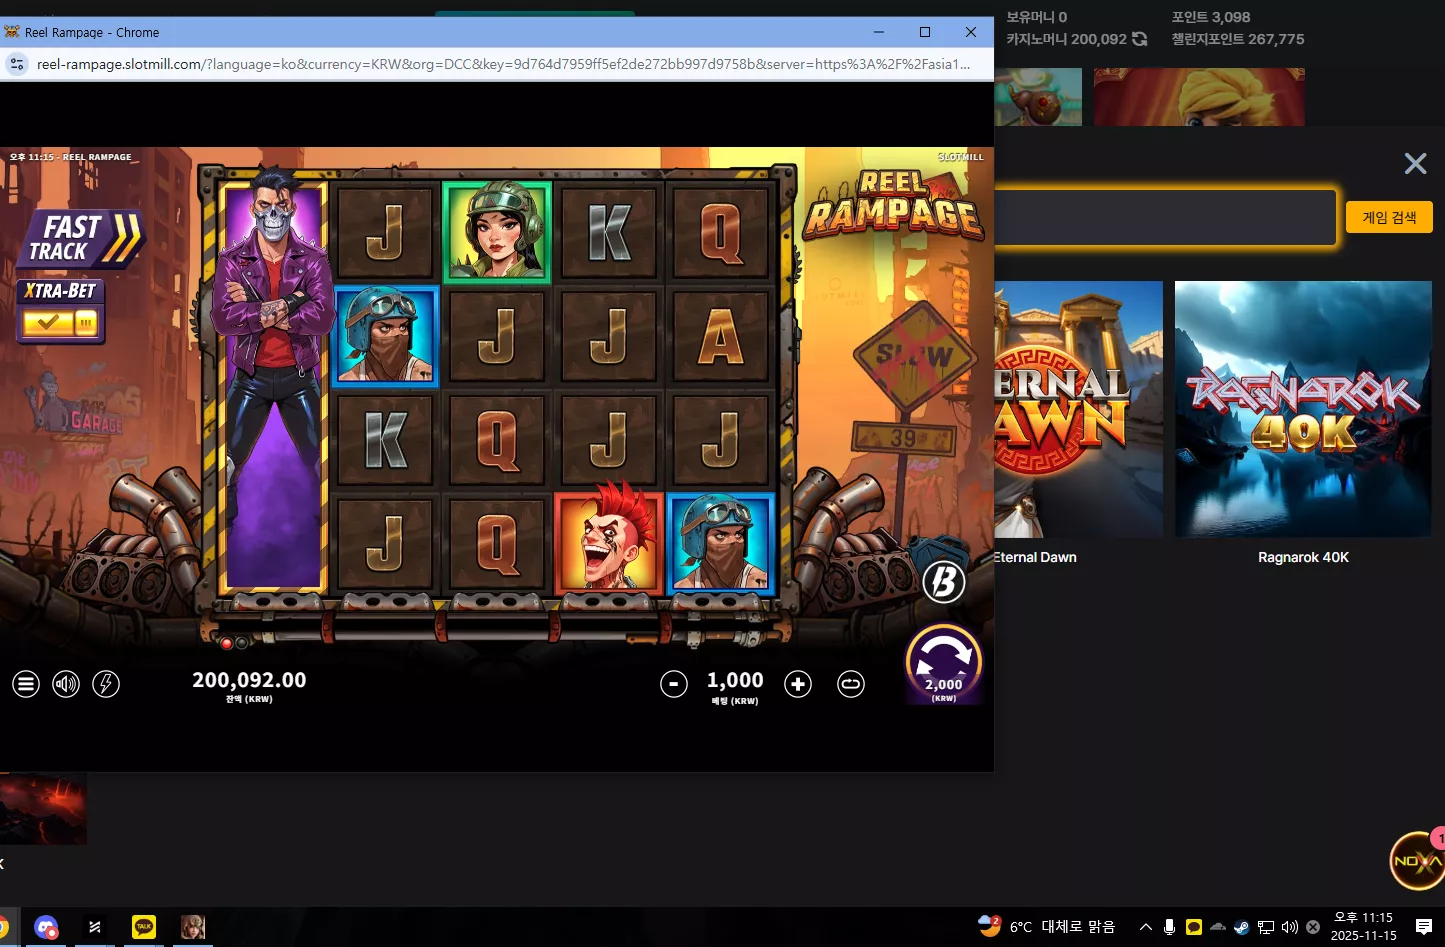Open the Windows notification center
Image resolution: width=1445 pixels, height=947 pixels.
coord(1424,927)
